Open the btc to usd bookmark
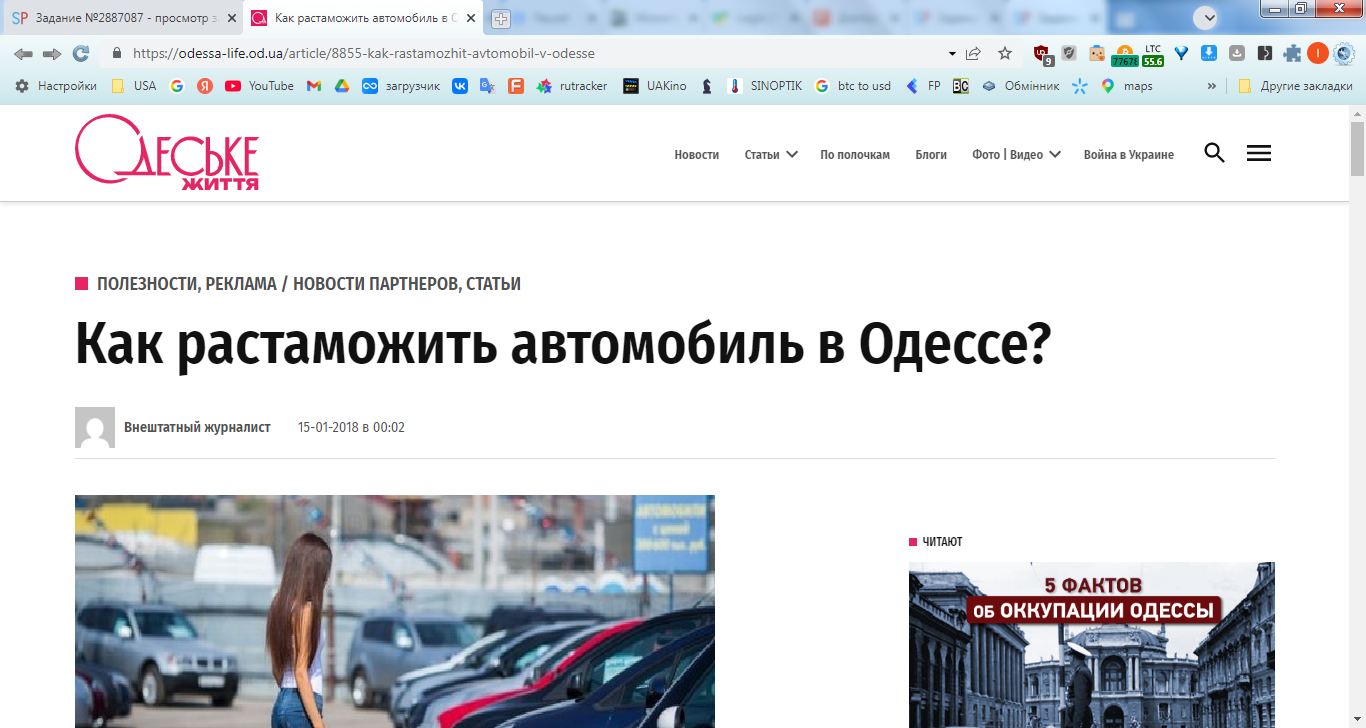Viewport: 1366px width, 728px height. pyautogui.click(x=852, y=86)
